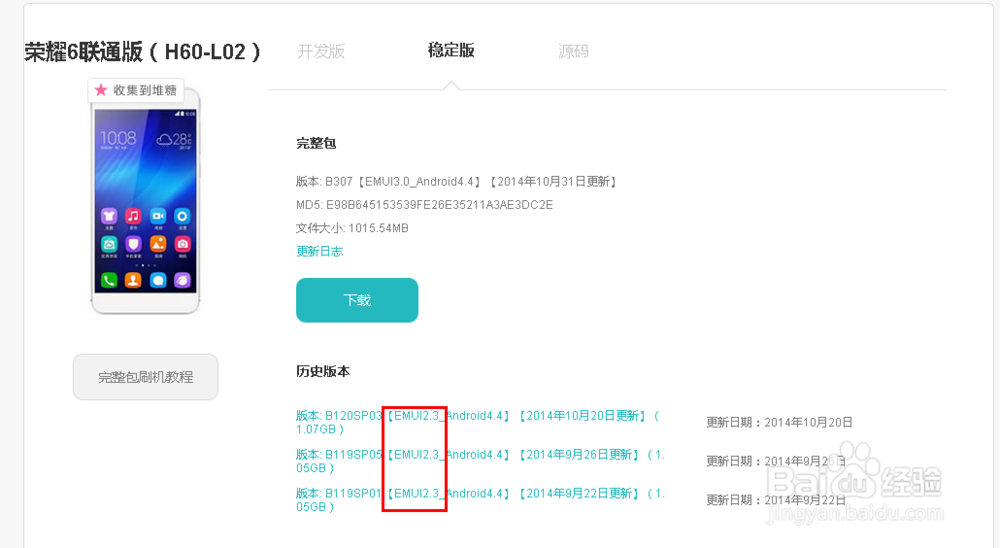Select the MD5 checksum text

click(x=424, y=205)
